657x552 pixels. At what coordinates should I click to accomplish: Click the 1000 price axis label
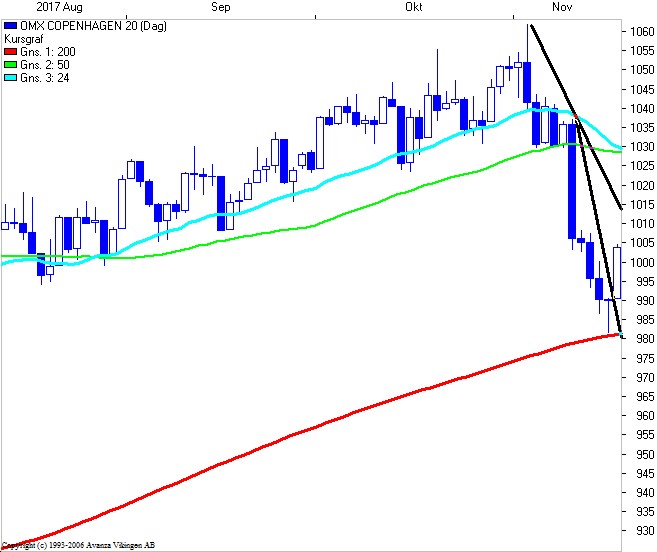tap(641, 262)
